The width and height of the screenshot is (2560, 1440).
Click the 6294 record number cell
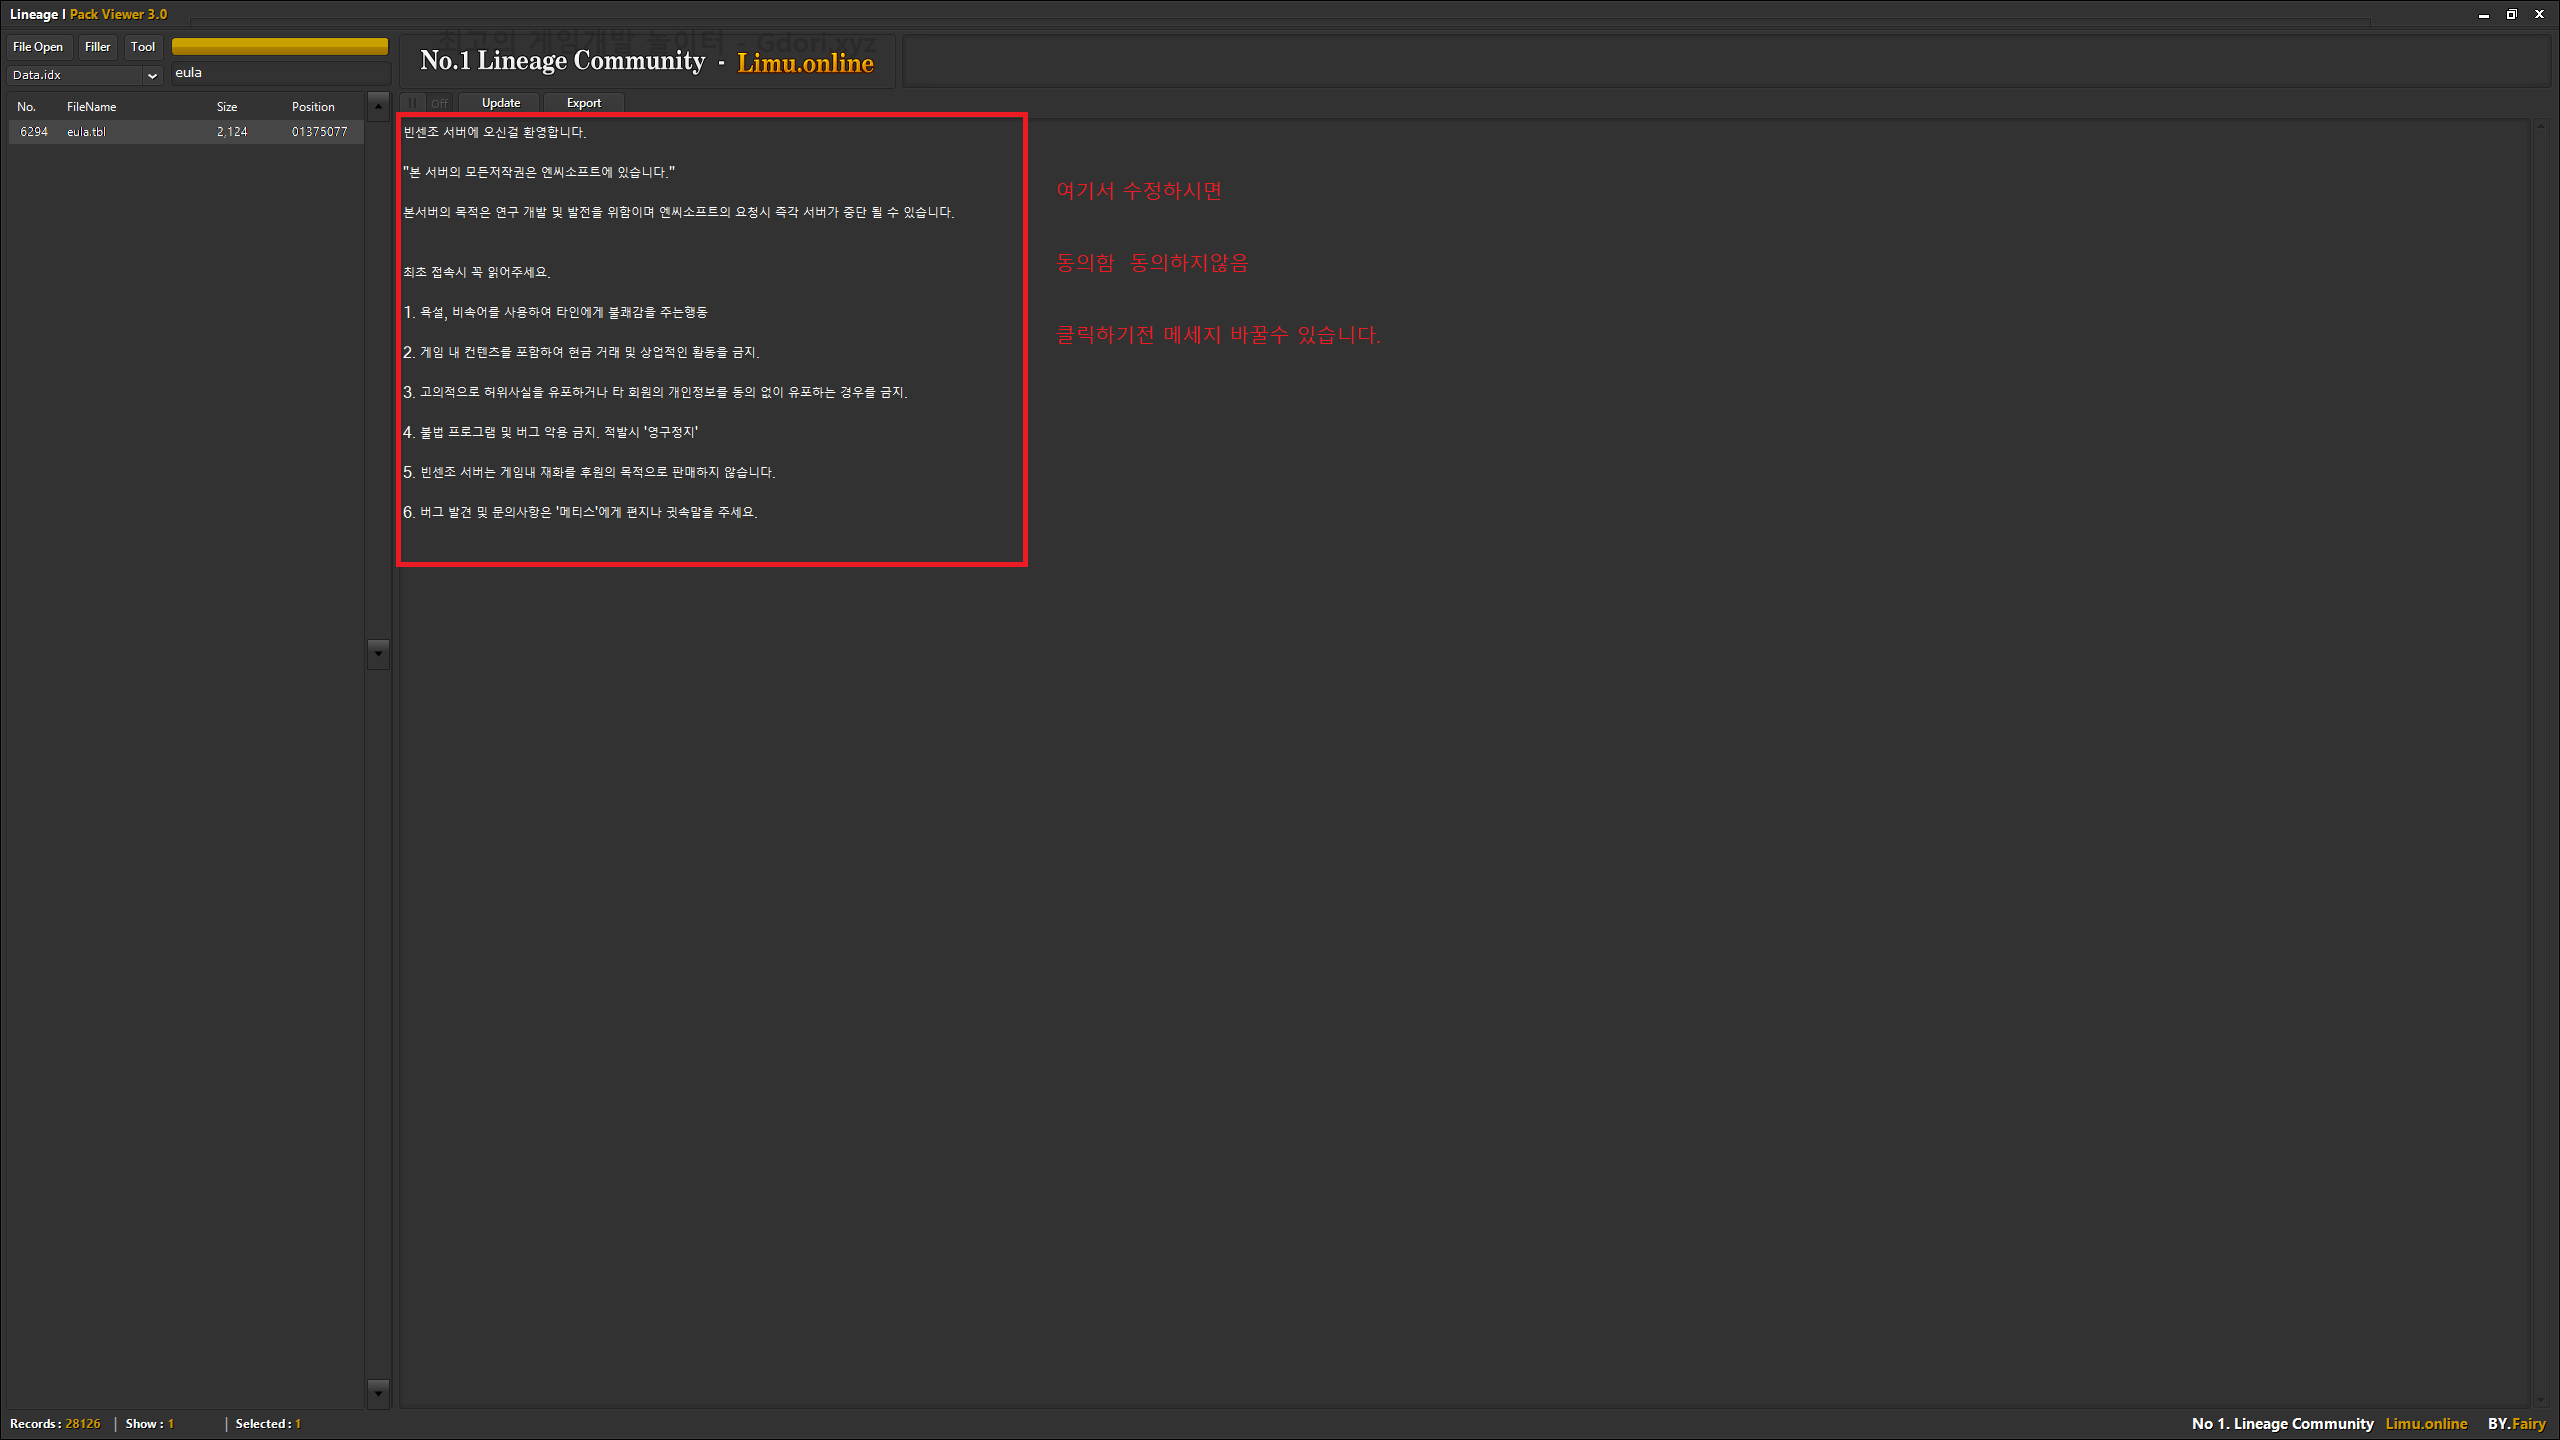34,132
